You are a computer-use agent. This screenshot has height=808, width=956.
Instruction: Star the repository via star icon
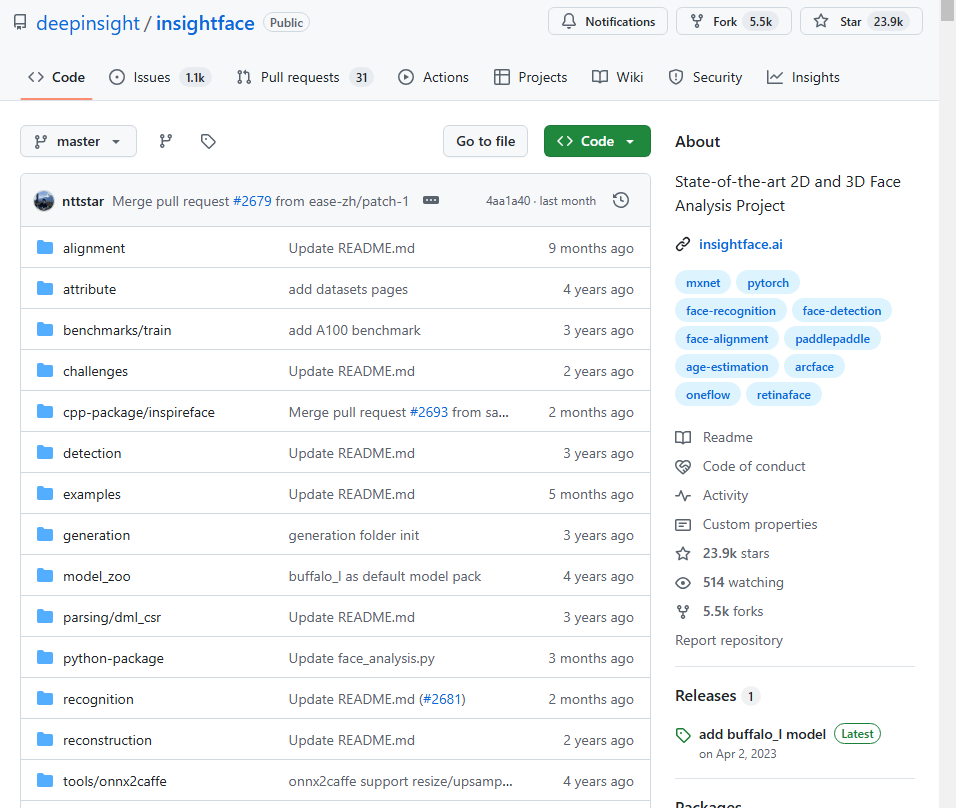click(x=821, y=21)
